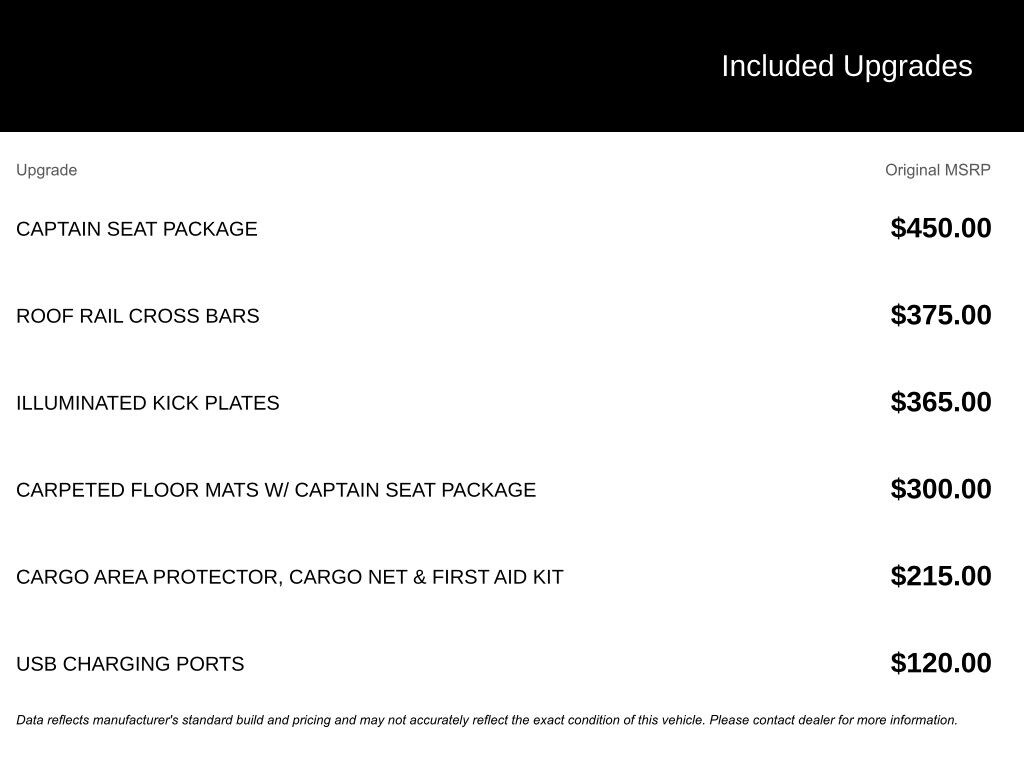Click the $375.00 MSRP value
Viewport: 1024px width, 768px height.
coord(941,315)
